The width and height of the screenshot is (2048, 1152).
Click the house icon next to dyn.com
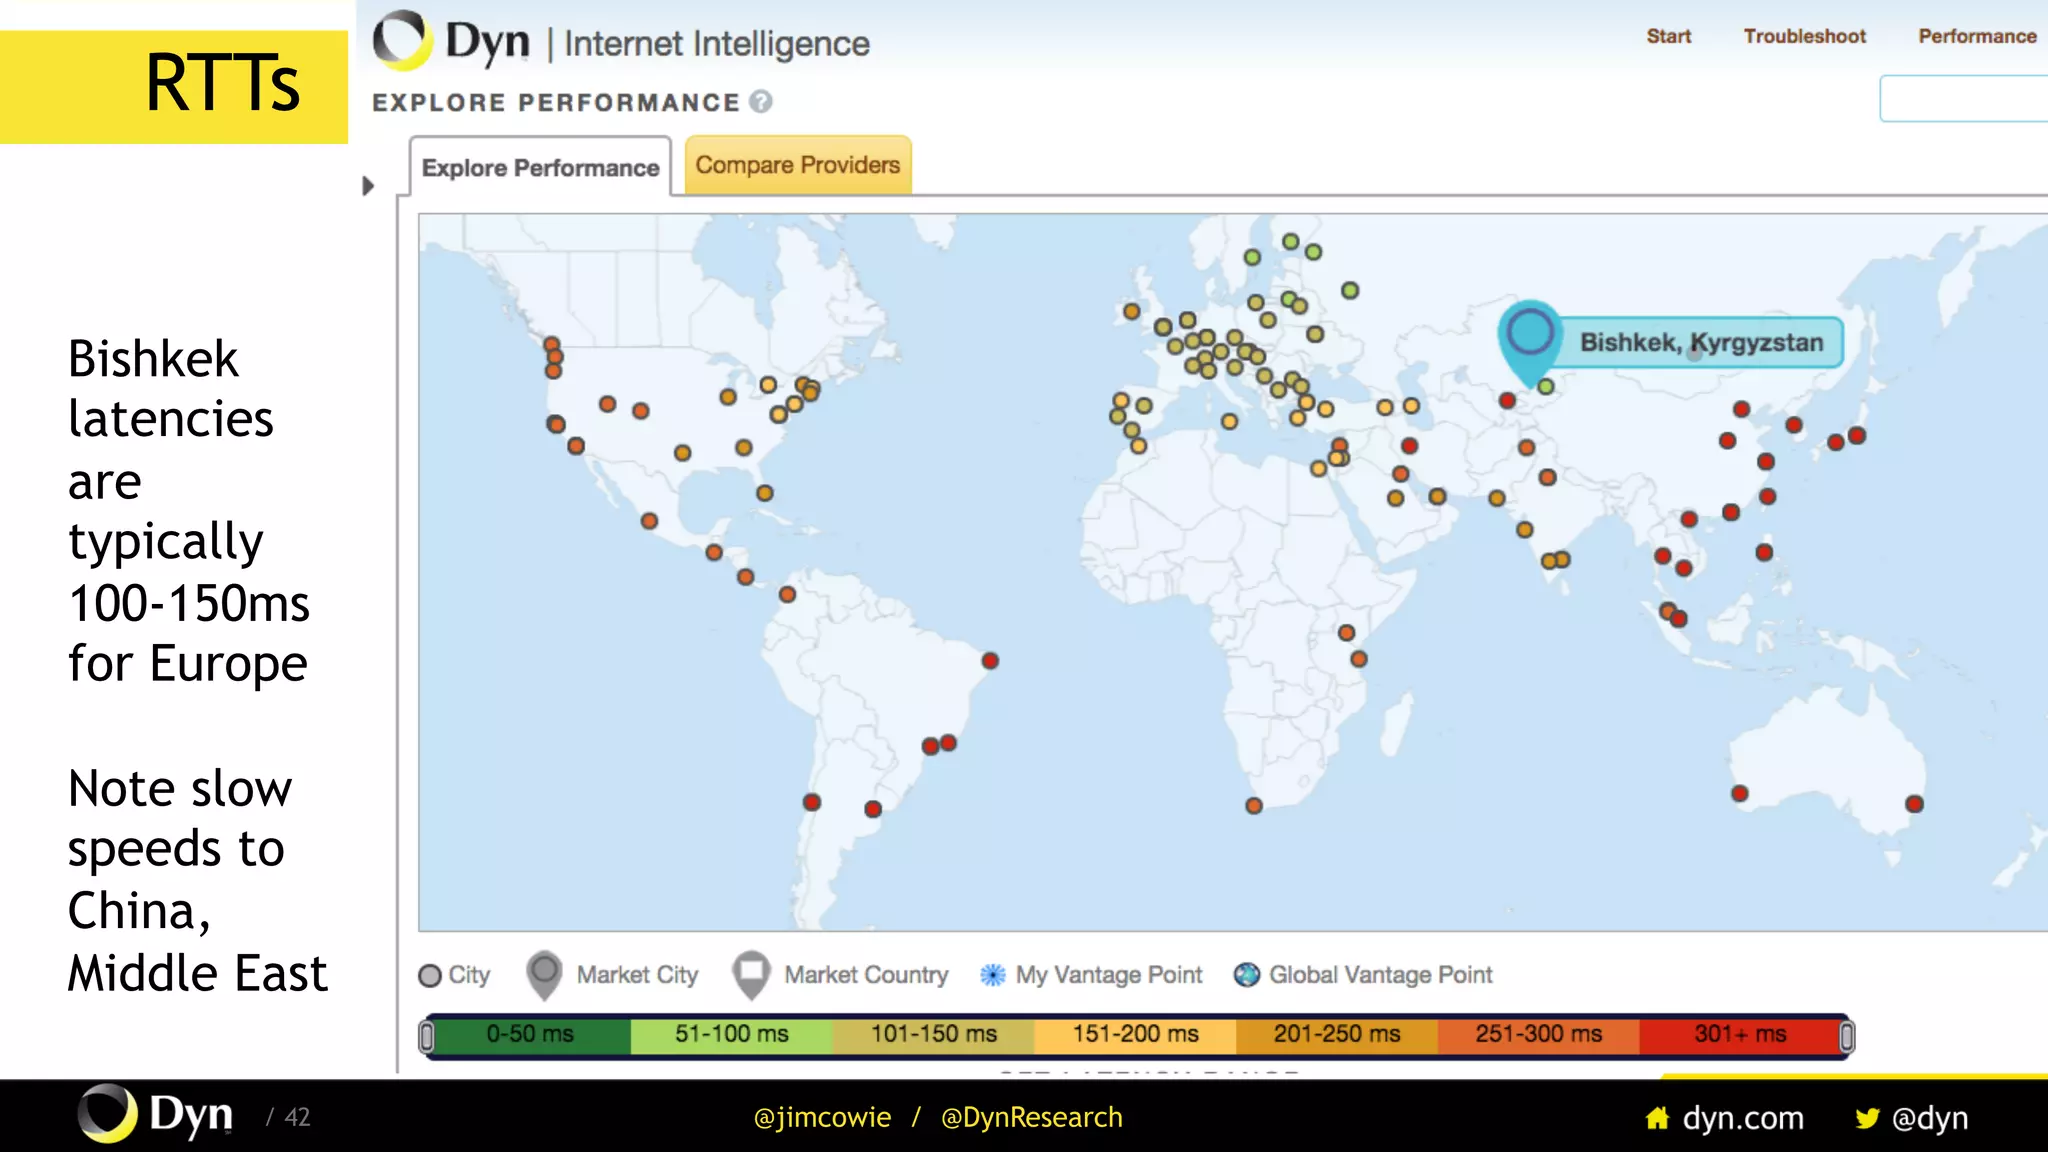pyautogui.click(x=1657, y=1118)
